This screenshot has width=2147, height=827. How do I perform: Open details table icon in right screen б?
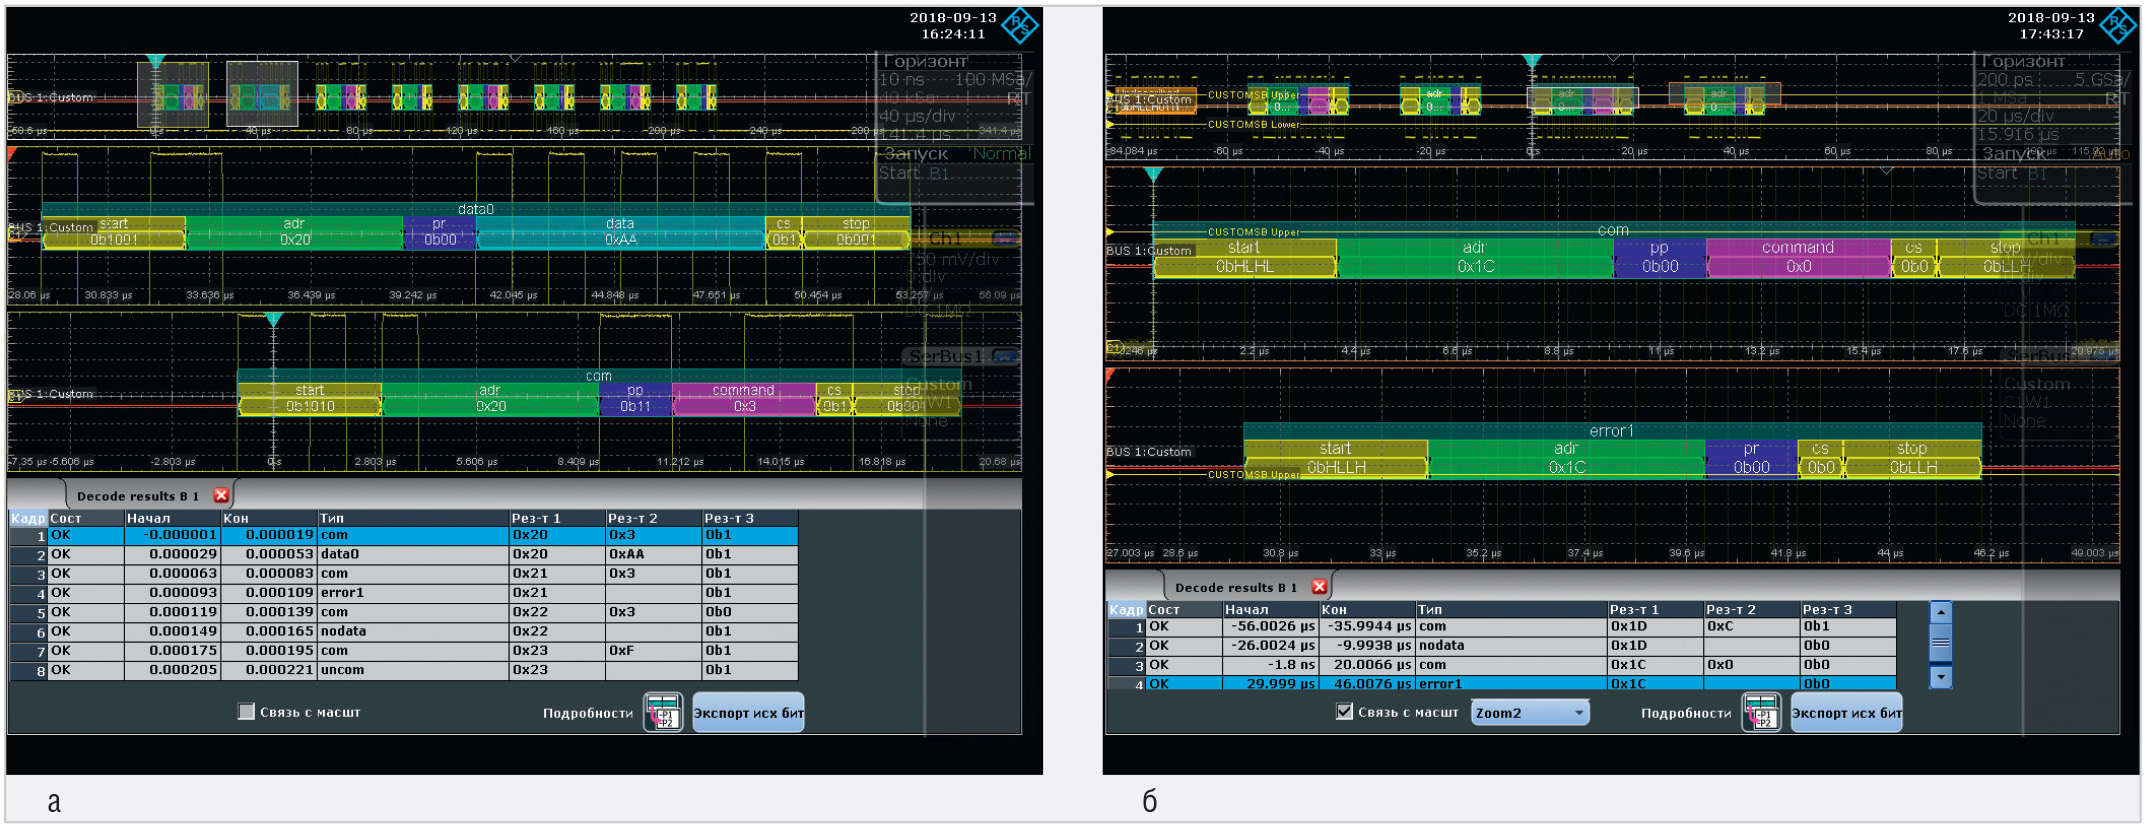[1761, 712]
